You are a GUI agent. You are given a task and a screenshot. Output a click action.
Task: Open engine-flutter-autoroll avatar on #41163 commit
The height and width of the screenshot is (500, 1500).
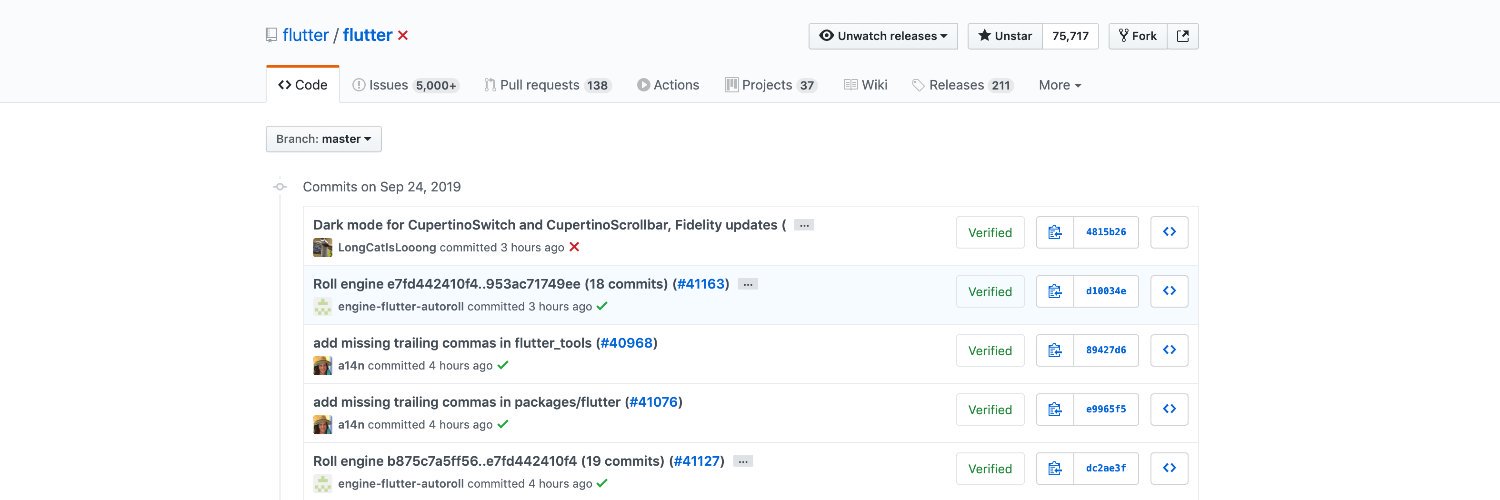323,306
